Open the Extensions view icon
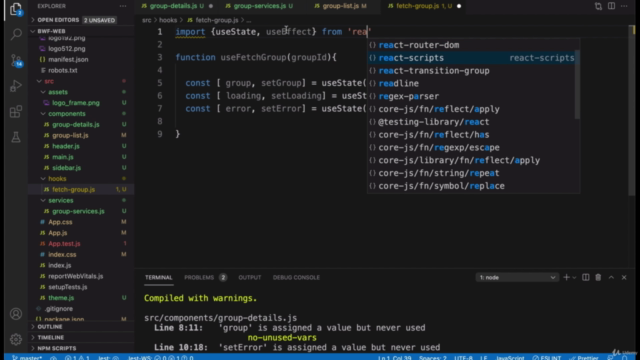The height and width of the screenshot is (360, 640). [16, 111]
